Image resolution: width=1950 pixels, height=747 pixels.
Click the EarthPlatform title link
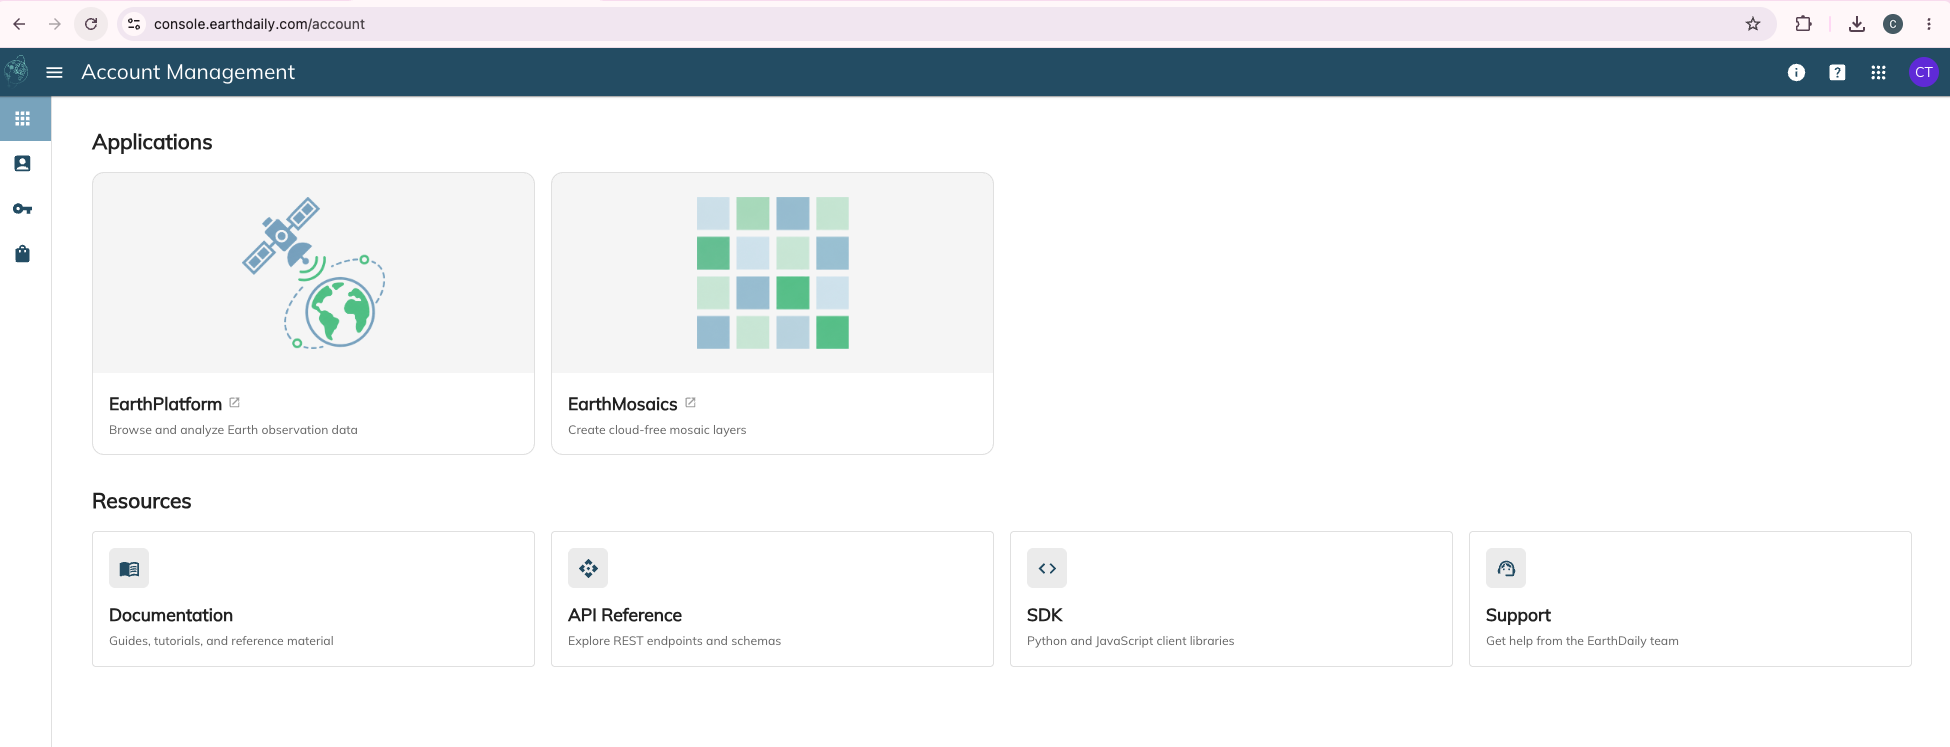point(165,404)
